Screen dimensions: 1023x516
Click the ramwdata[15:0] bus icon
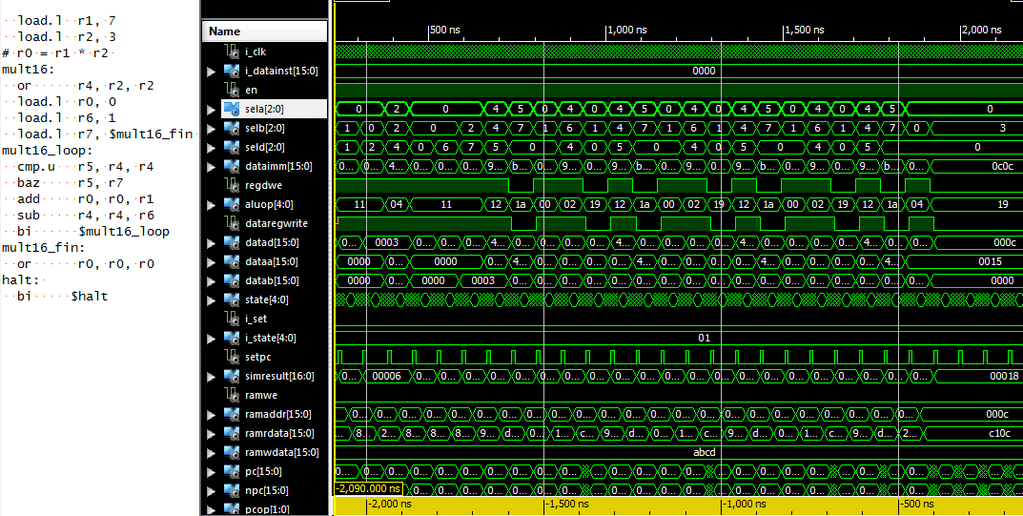(232, 453)
